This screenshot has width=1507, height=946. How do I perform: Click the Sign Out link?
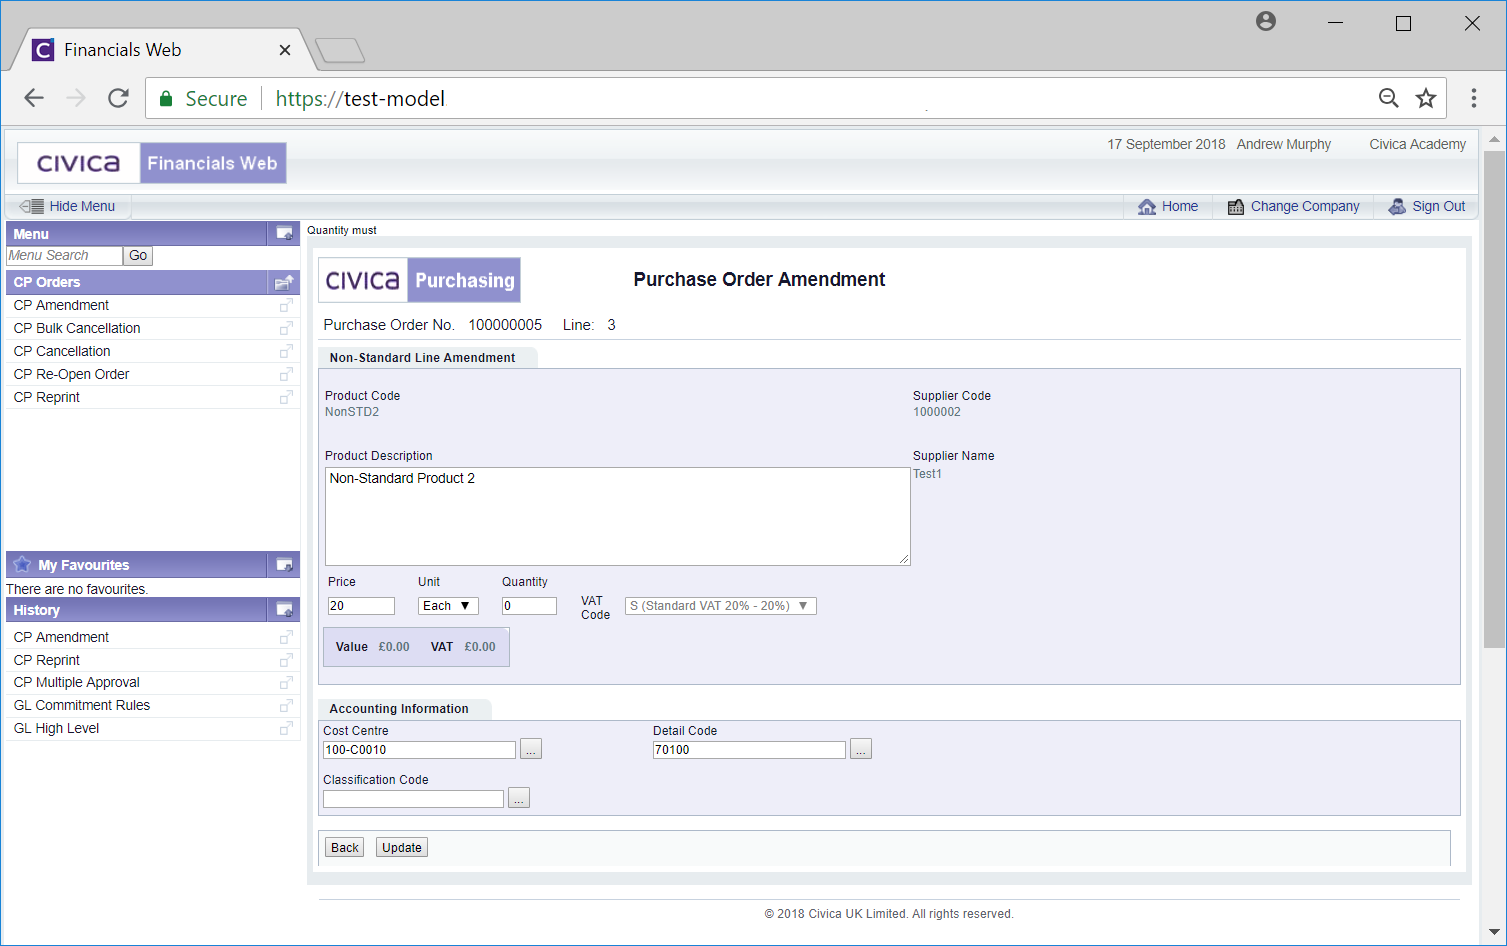tap(1439, 206)
